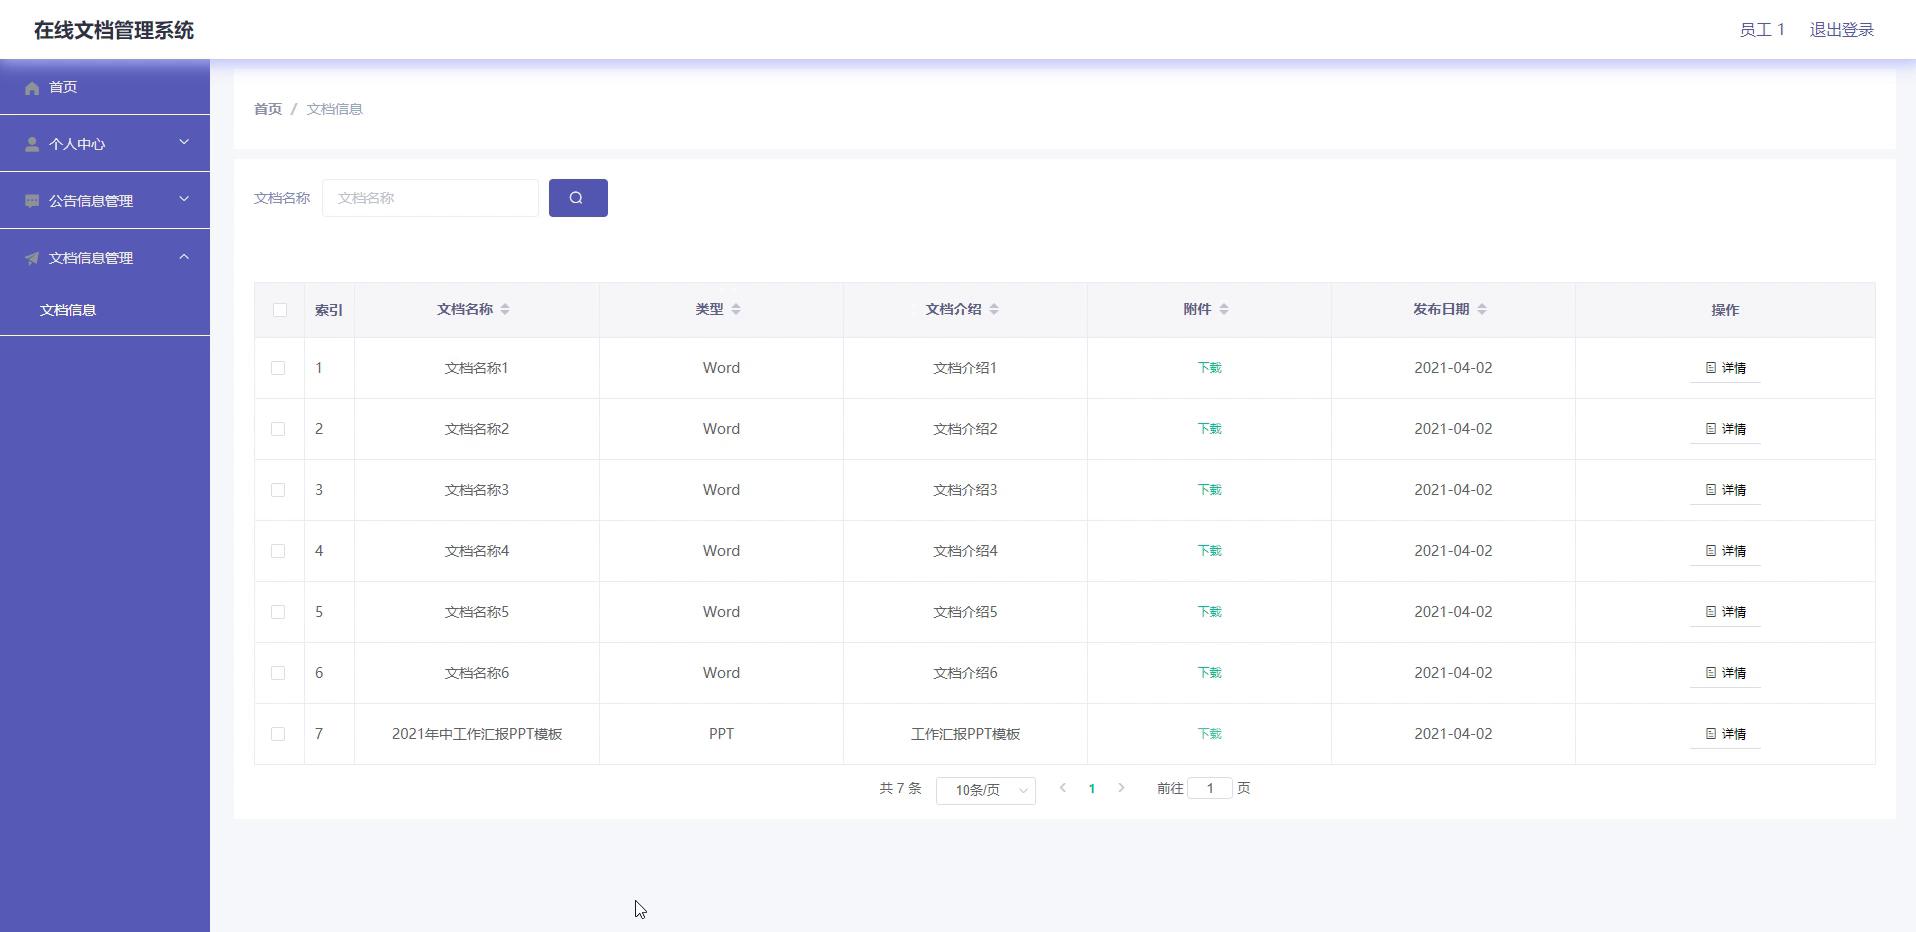
Task: Click 退出登录 to log out
Action: (x=1841, y=30)
